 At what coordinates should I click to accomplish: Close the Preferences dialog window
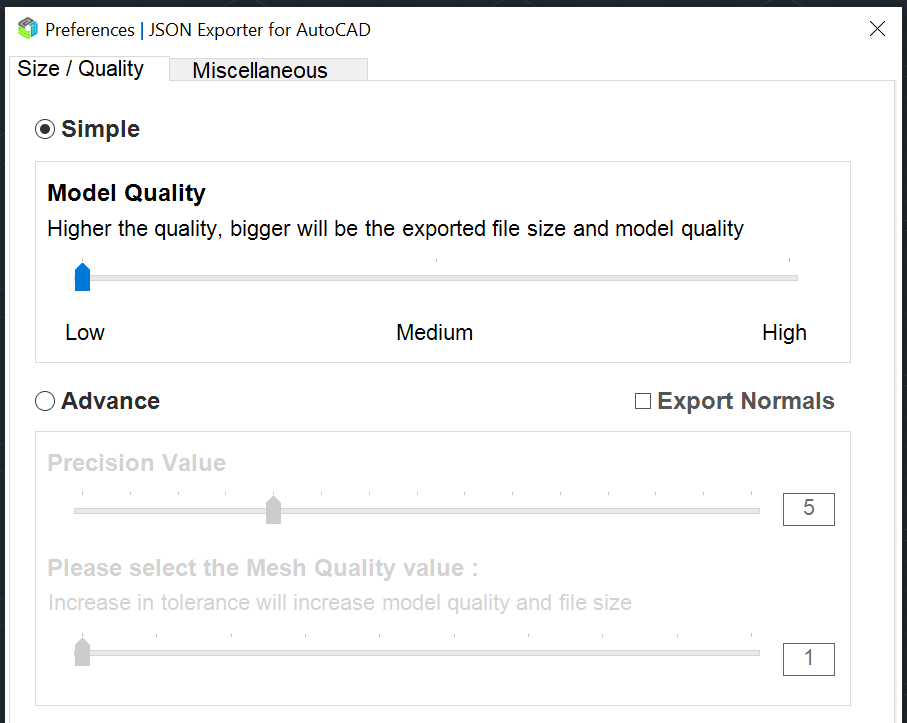click(x=877, y=29)
